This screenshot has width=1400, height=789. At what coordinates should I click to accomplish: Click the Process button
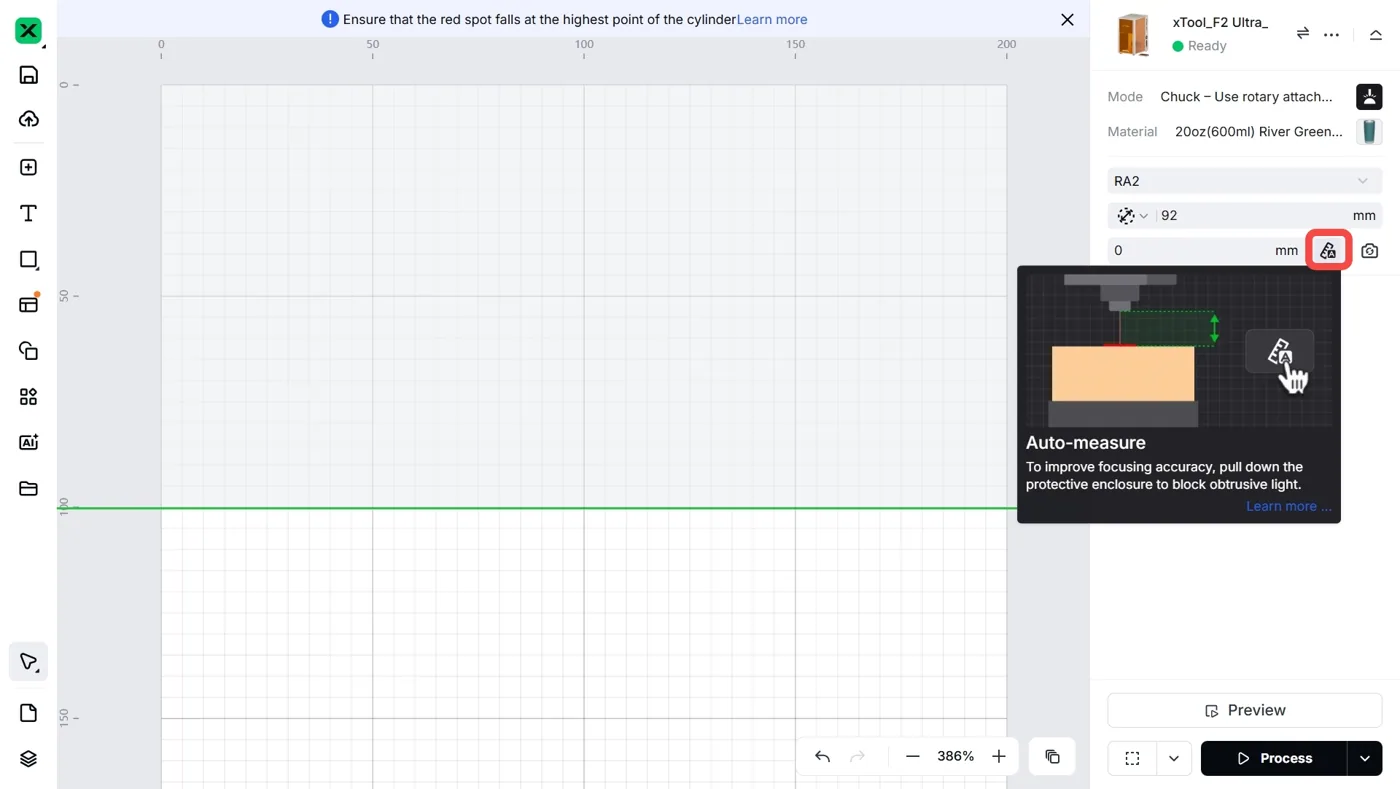point(1274,758)
